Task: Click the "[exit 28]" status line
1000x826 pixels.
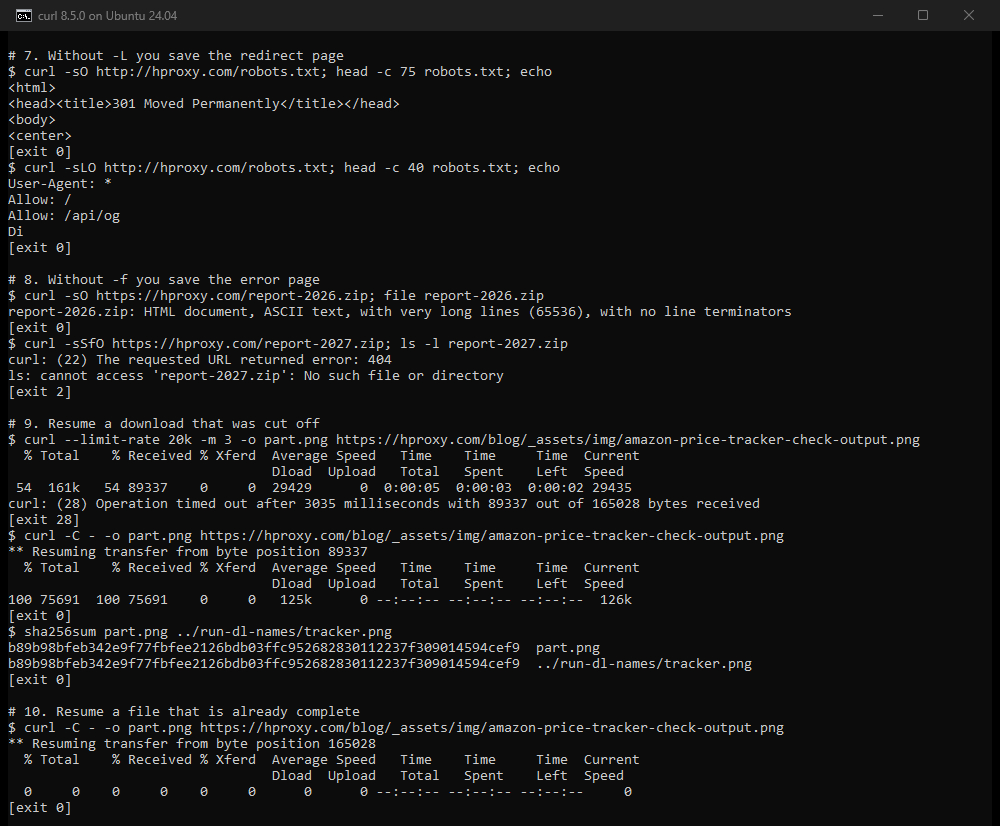Action: pos(43,520)
